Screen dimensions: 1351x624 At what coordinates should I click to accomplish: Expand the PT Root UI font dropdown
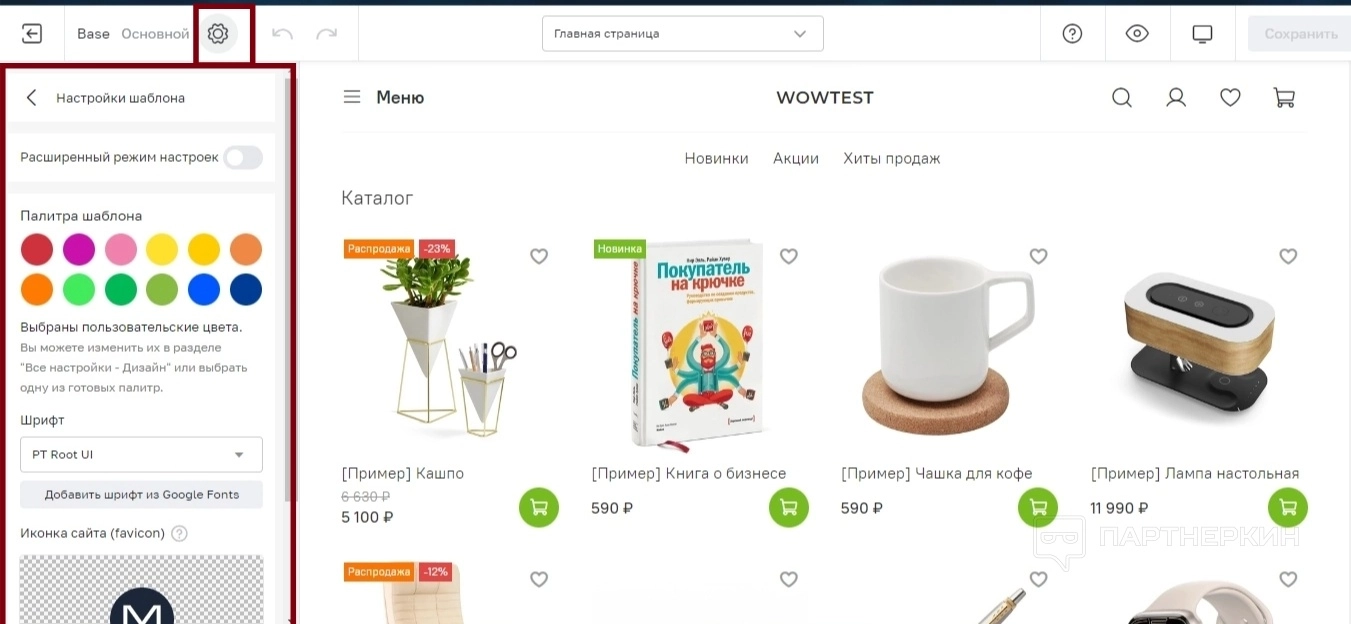[141, 454]
